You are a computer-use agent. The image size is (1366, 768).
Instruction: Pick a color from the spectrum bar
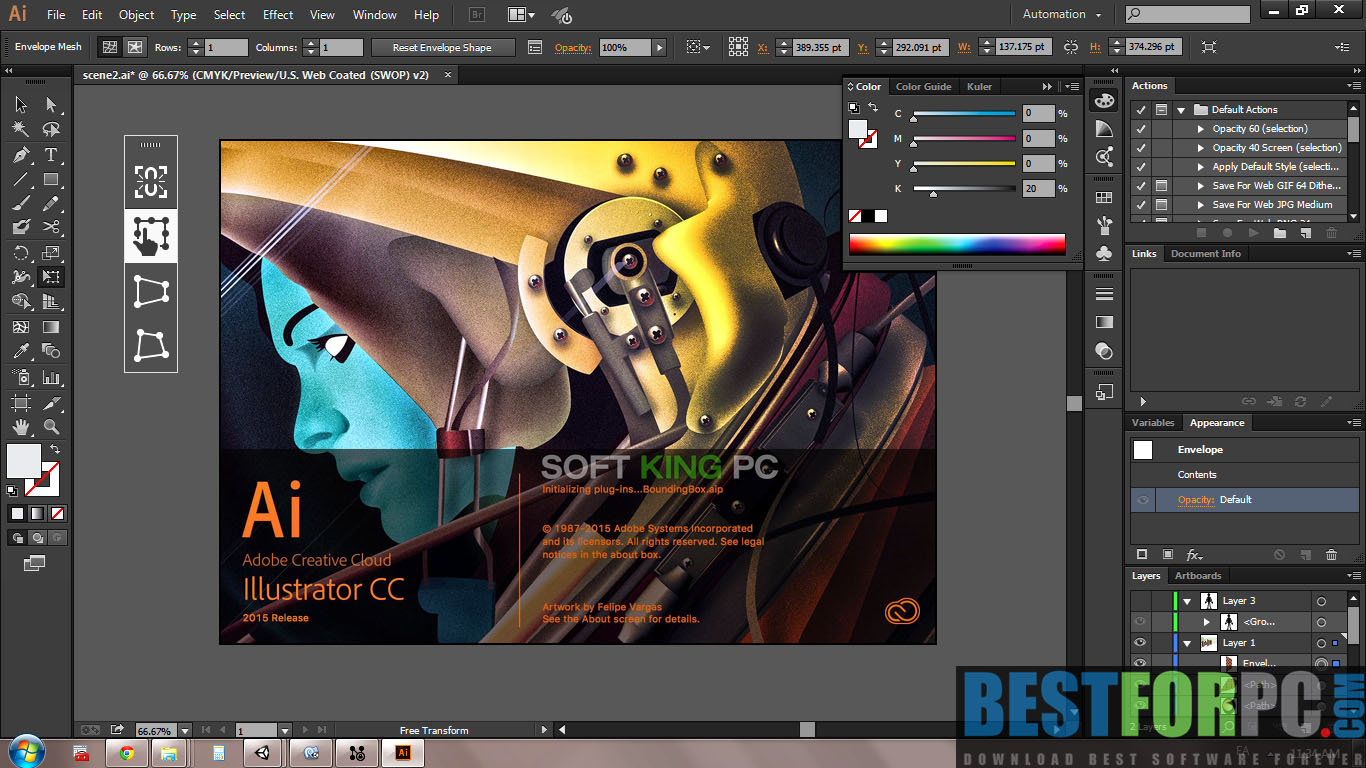point(957,244)
